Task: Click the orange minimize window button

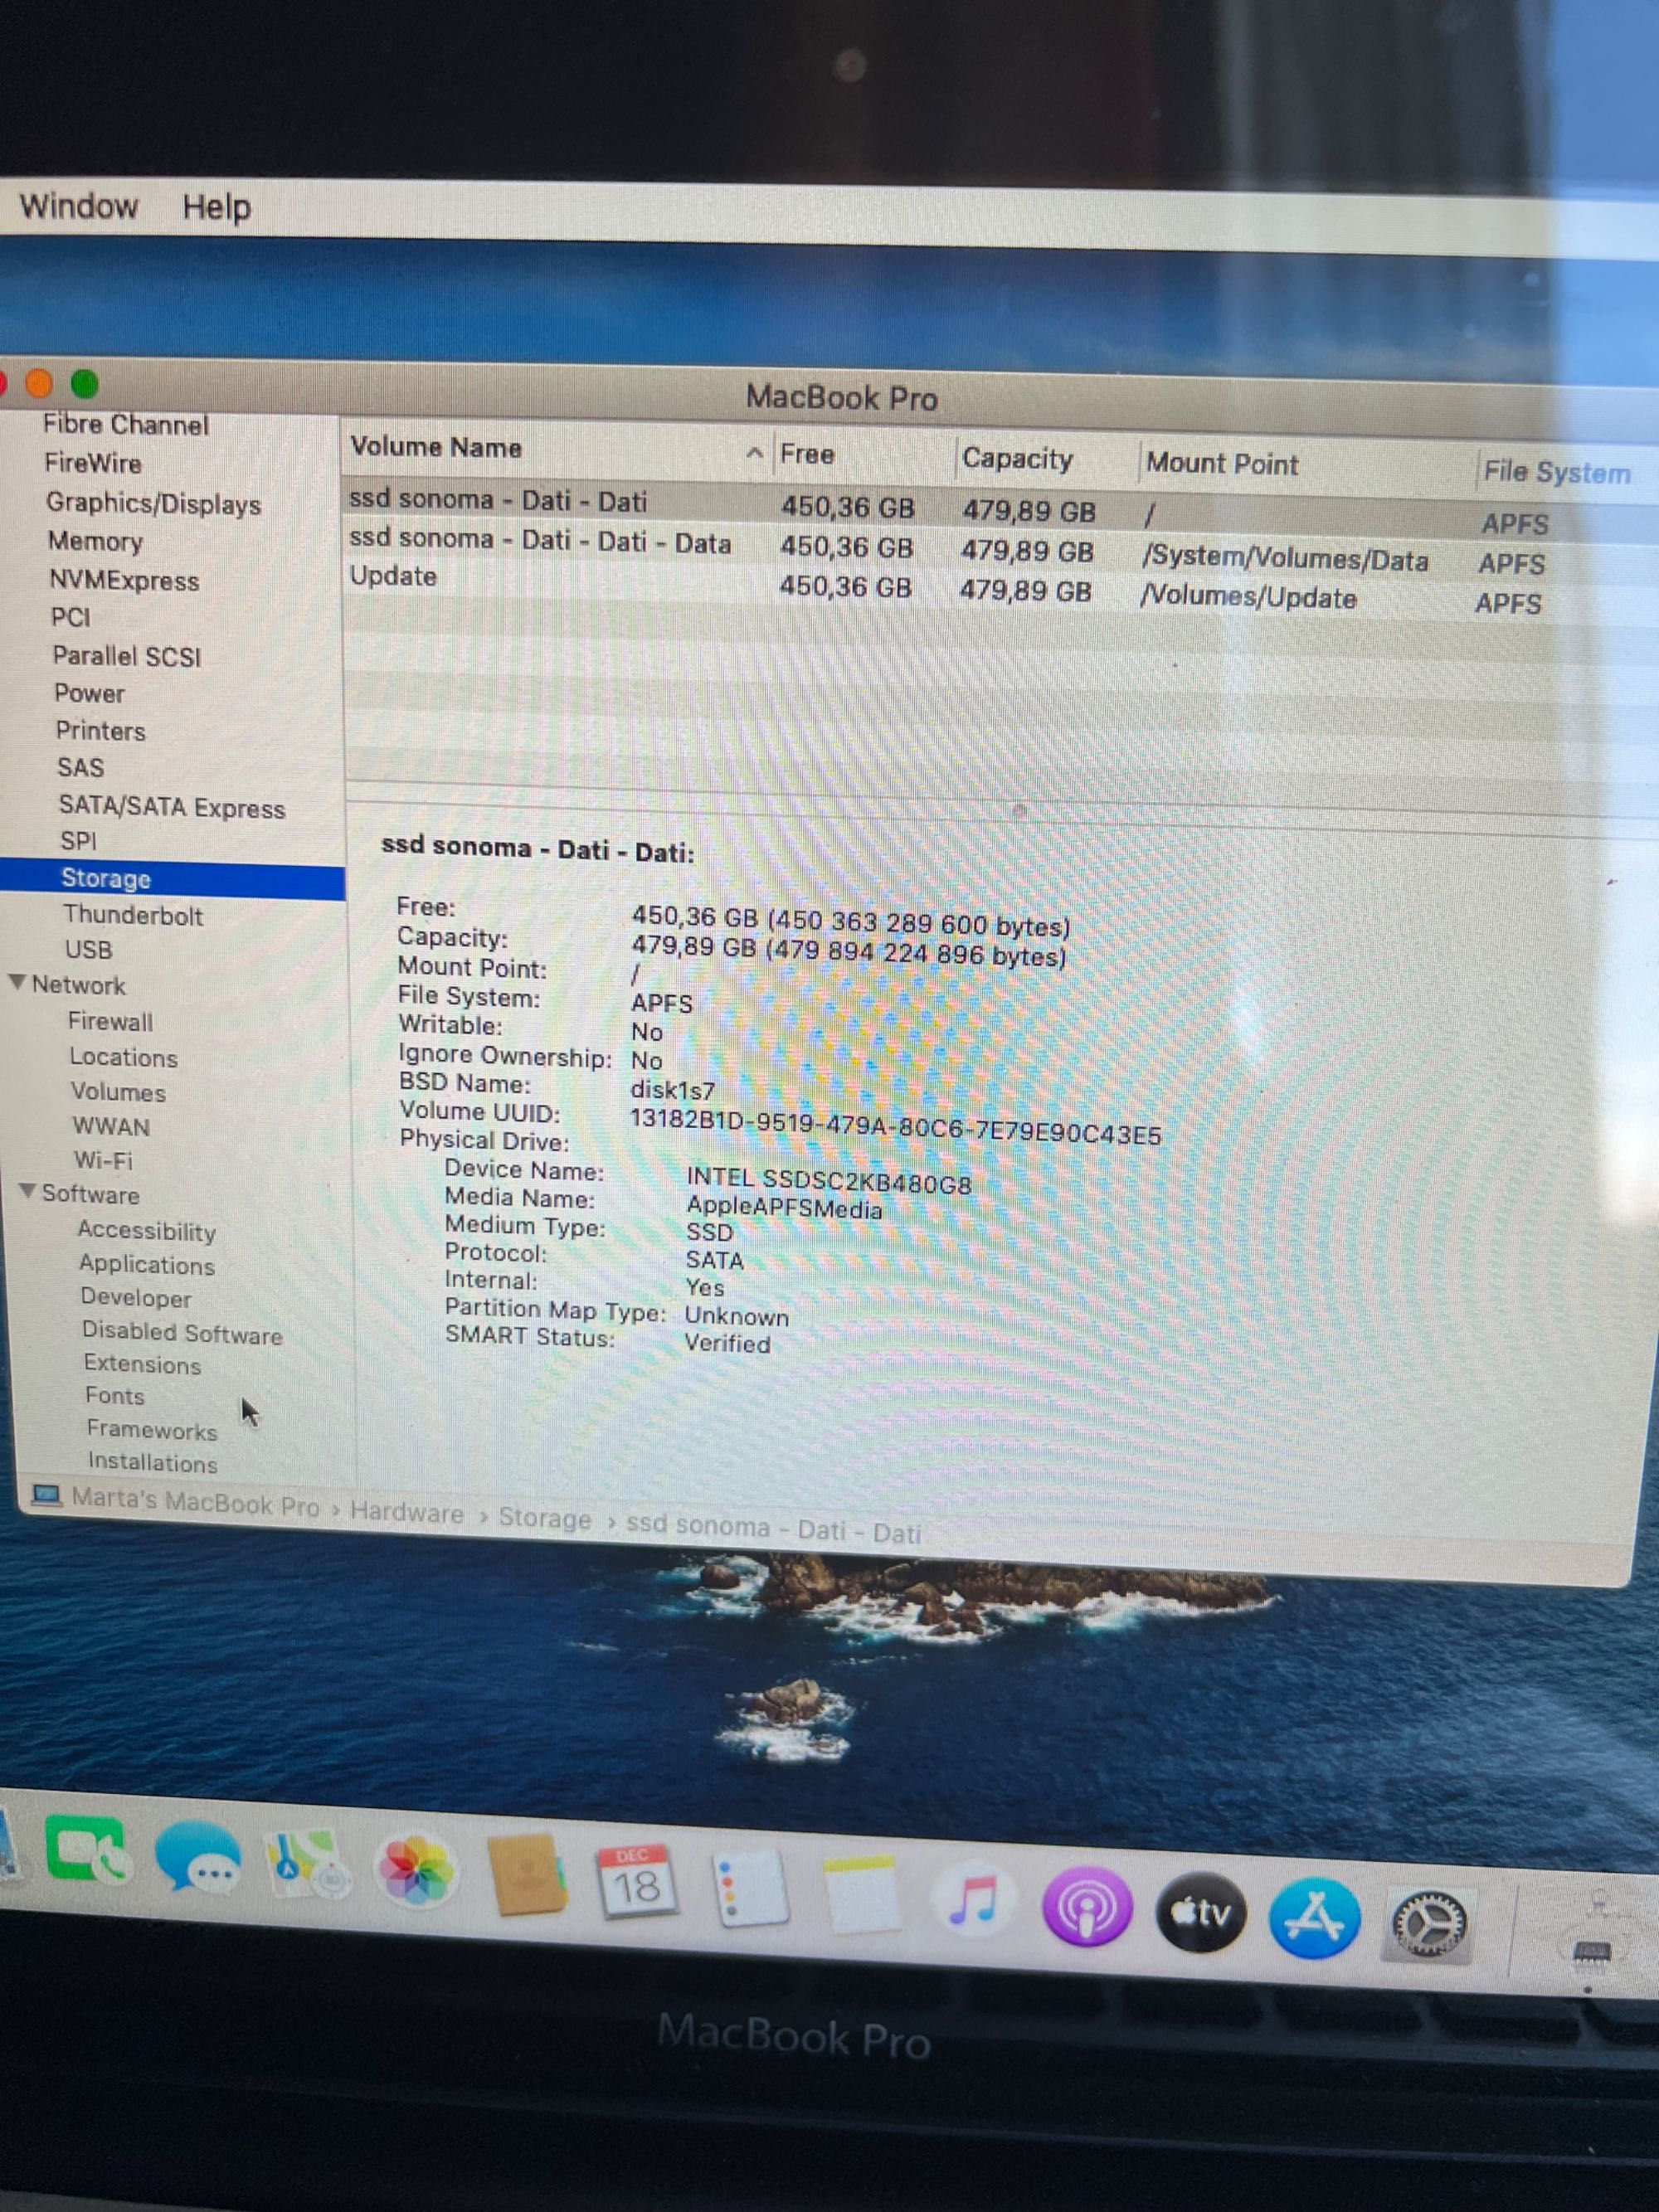Action: tap(39, 384)
